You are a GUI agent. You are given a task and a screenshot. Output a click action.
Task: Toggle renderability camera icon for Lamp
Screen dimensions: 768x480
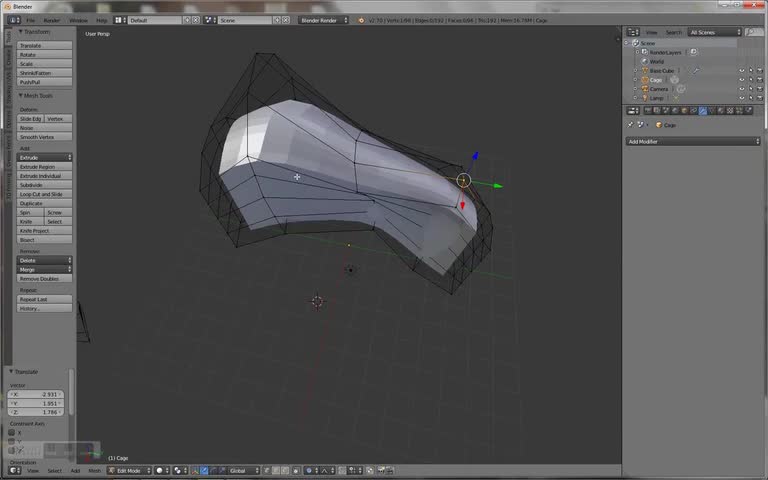pyautogui.click(x=760, y=98)
